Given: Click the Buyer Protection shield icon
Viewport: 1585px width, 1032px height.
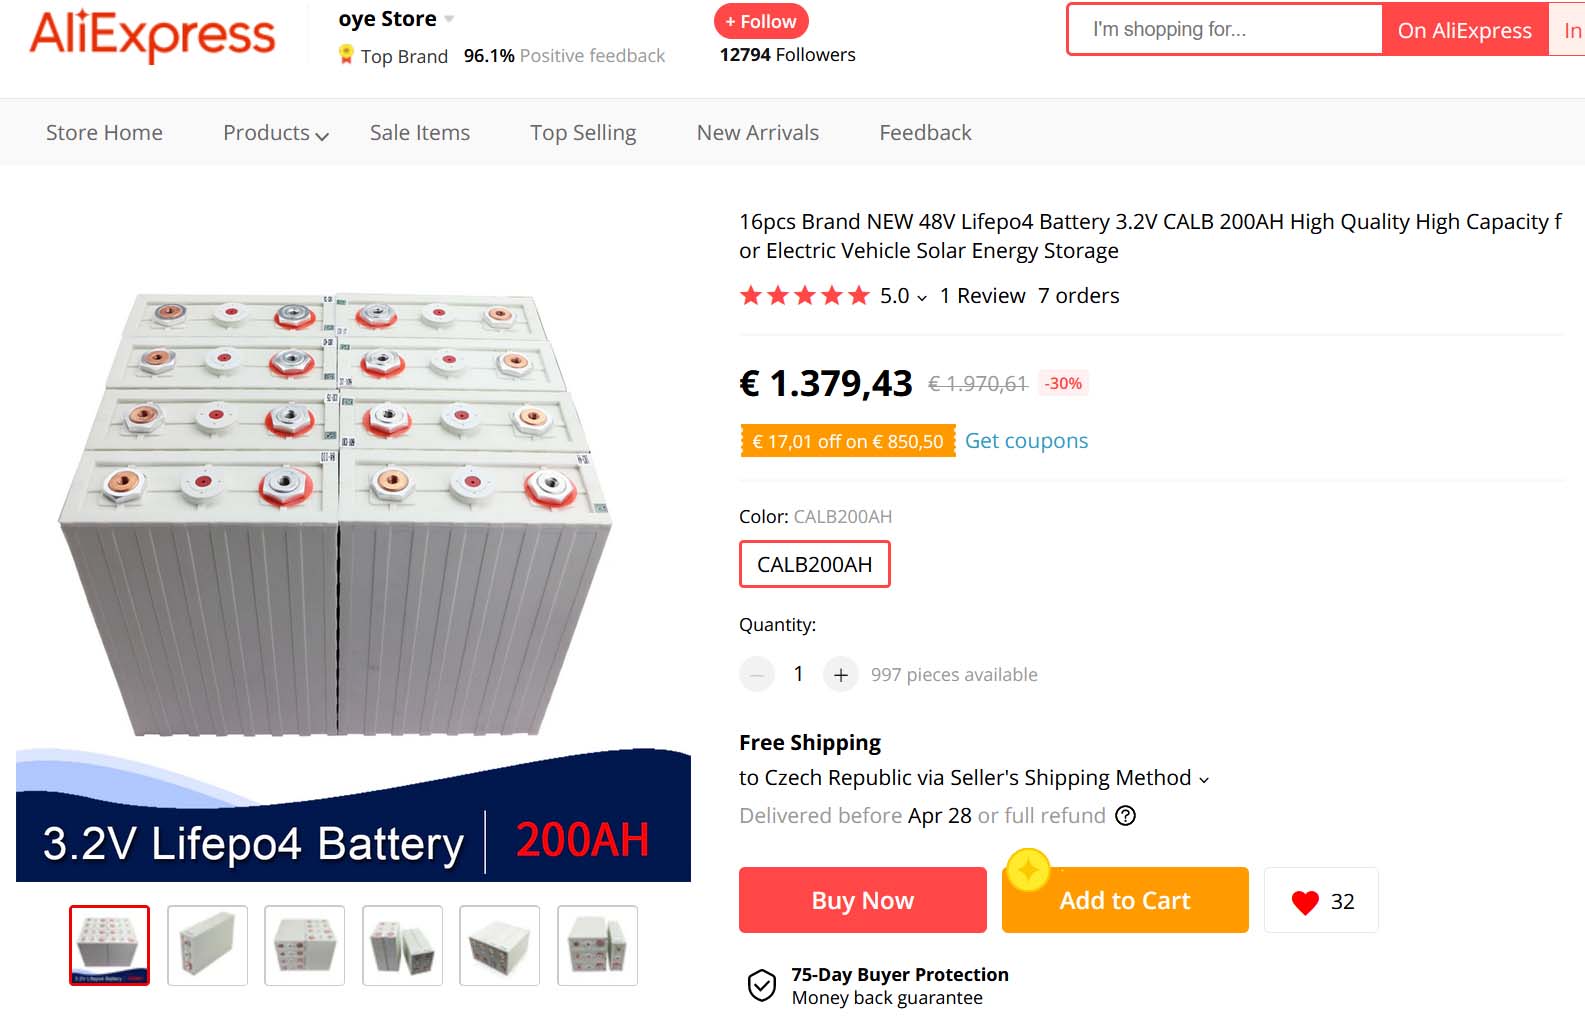Looking at the screenshot, I should tap(762, 985).
